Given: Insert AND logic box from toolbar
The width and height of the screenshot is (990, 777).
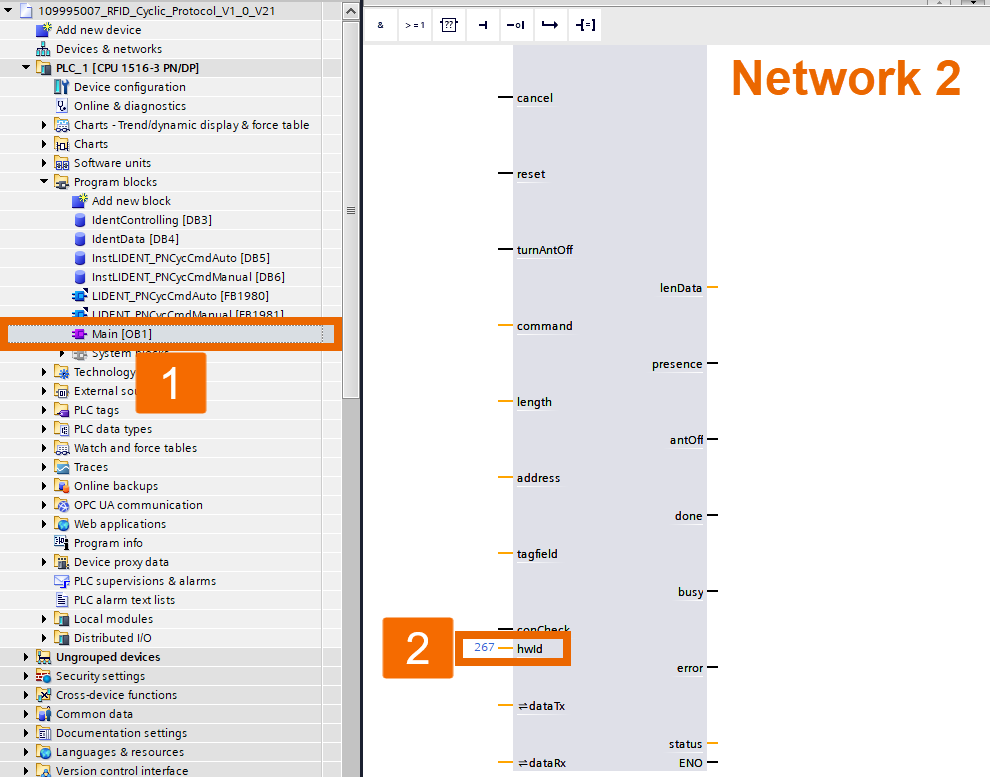Looking at the screenshot, I should [381, 25].
